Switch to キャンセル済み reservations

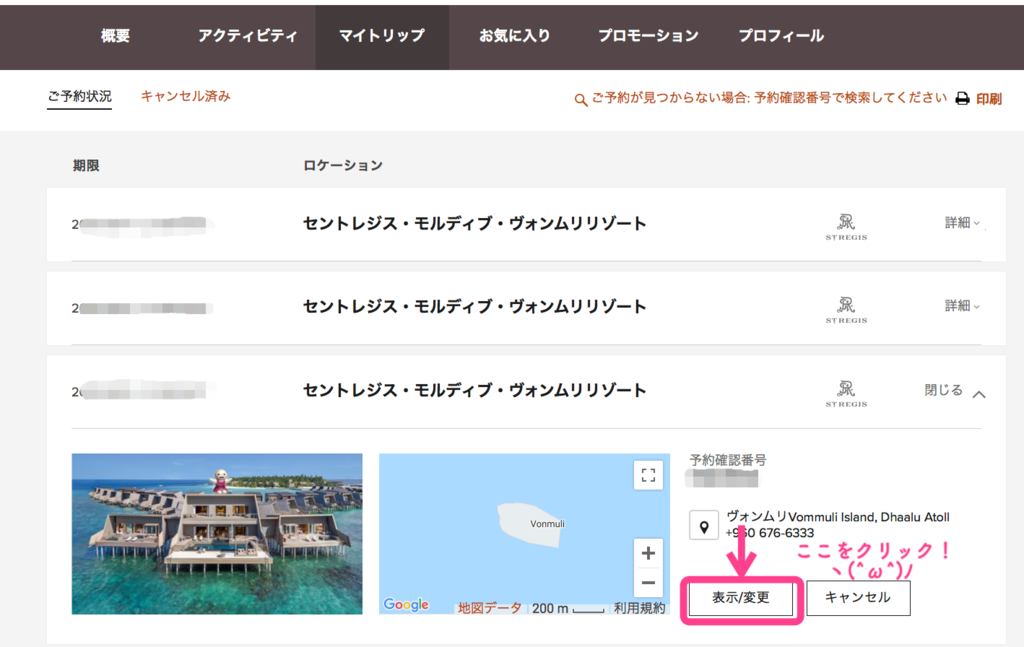pyautogui.click(x=185, y=97)
